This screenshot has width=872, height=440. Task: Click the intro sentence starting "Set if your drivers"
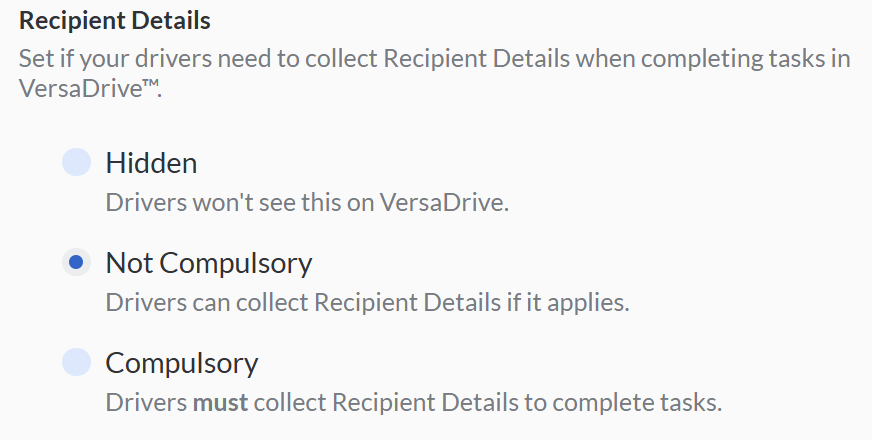click(300, 57)
